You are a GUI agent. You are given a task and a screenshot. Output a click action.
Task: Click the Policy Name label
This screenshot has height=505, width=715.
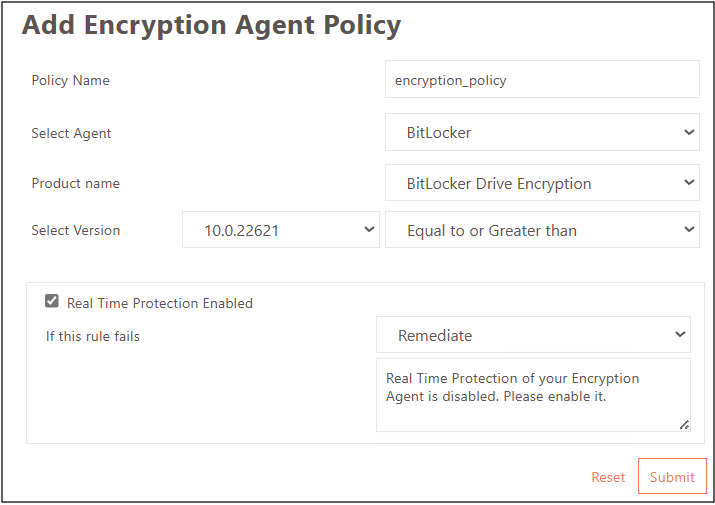[71, 80]
